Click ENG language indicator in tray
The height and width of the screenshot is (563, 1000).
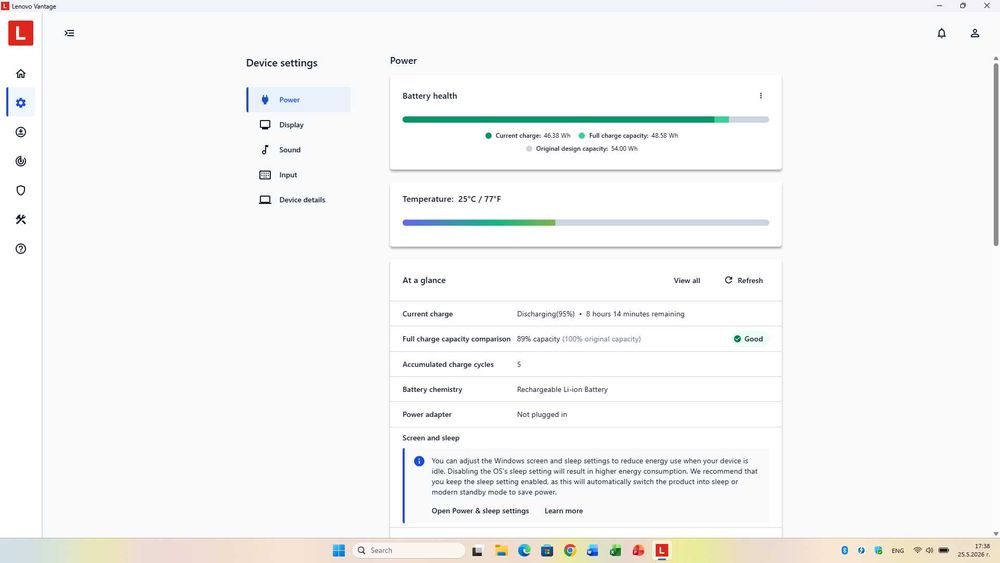[x=897, y=550]
